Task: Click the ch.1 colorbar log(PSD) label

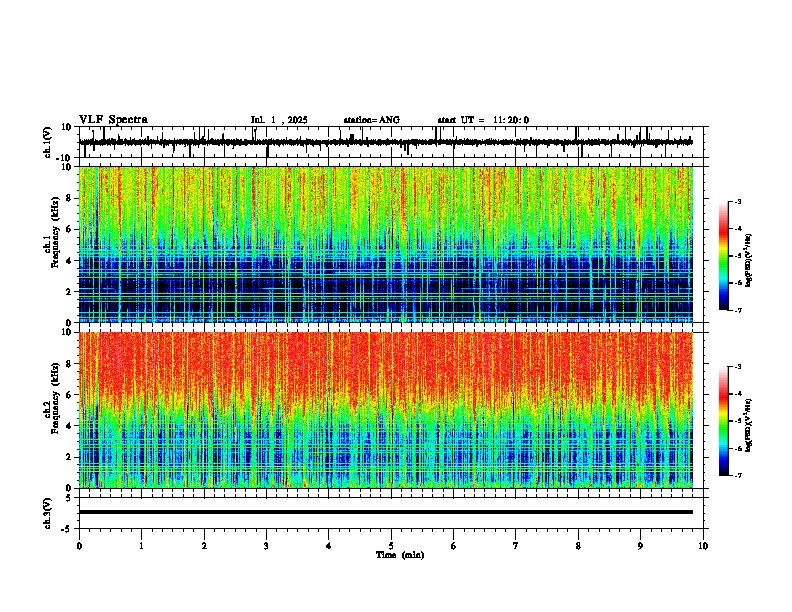Action: coord(748,261)
